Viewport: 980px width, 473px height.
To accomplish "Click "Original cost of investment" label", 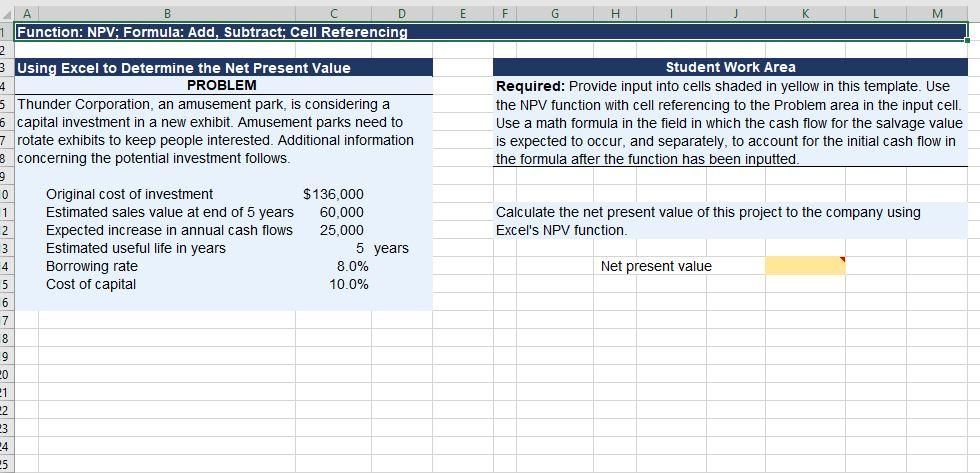I will pos(129,194).
